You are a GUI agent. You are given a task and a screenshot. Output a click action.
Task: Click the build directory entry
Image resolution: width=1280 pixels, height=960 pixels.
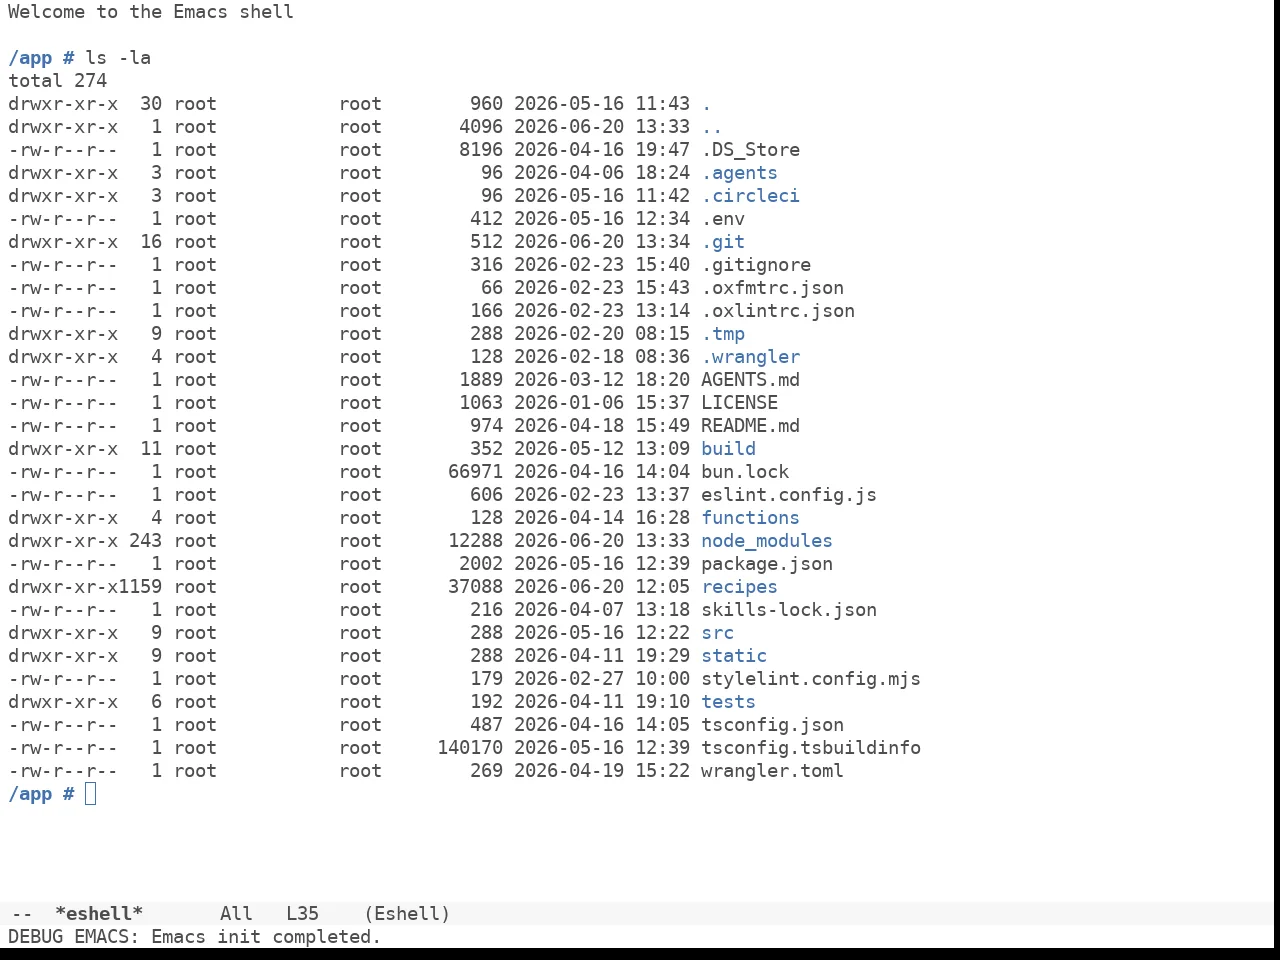tap(728, 449)
